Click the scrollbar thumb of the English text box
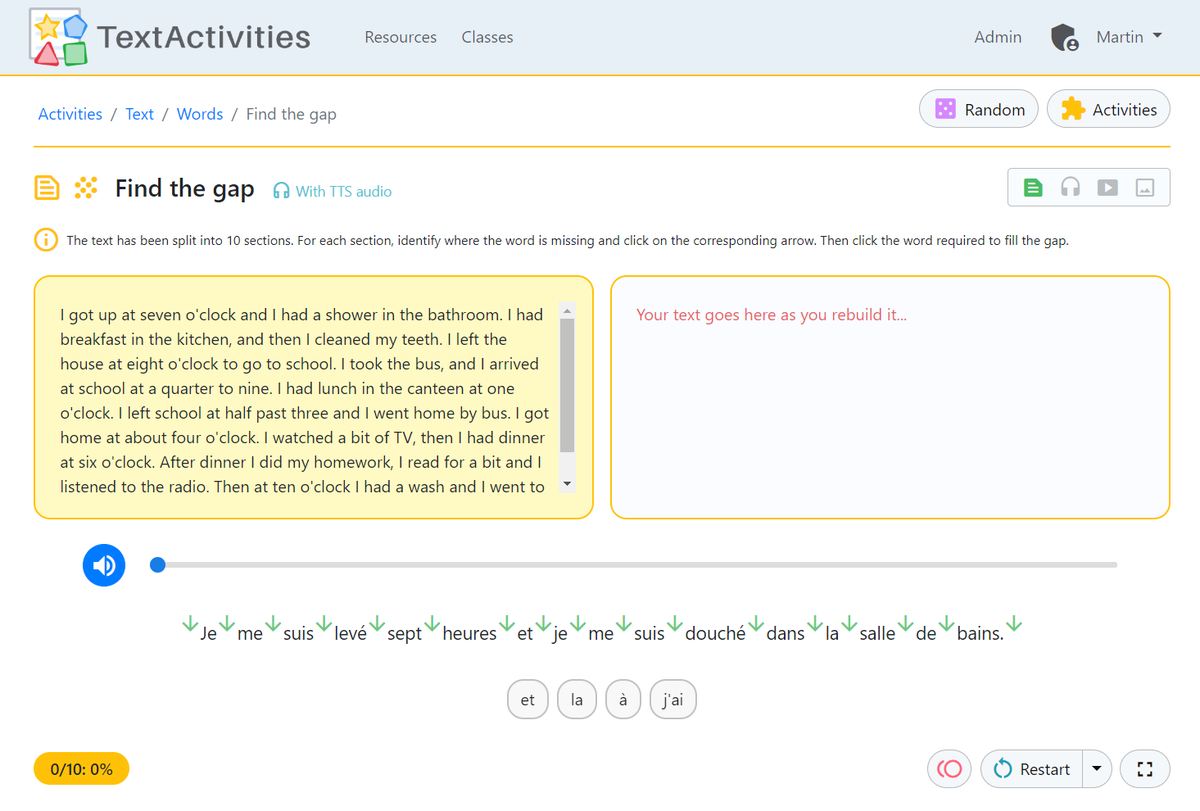The height and width of the screenshot is (811, 1200). pyautogui.click(x=567, y=386)
